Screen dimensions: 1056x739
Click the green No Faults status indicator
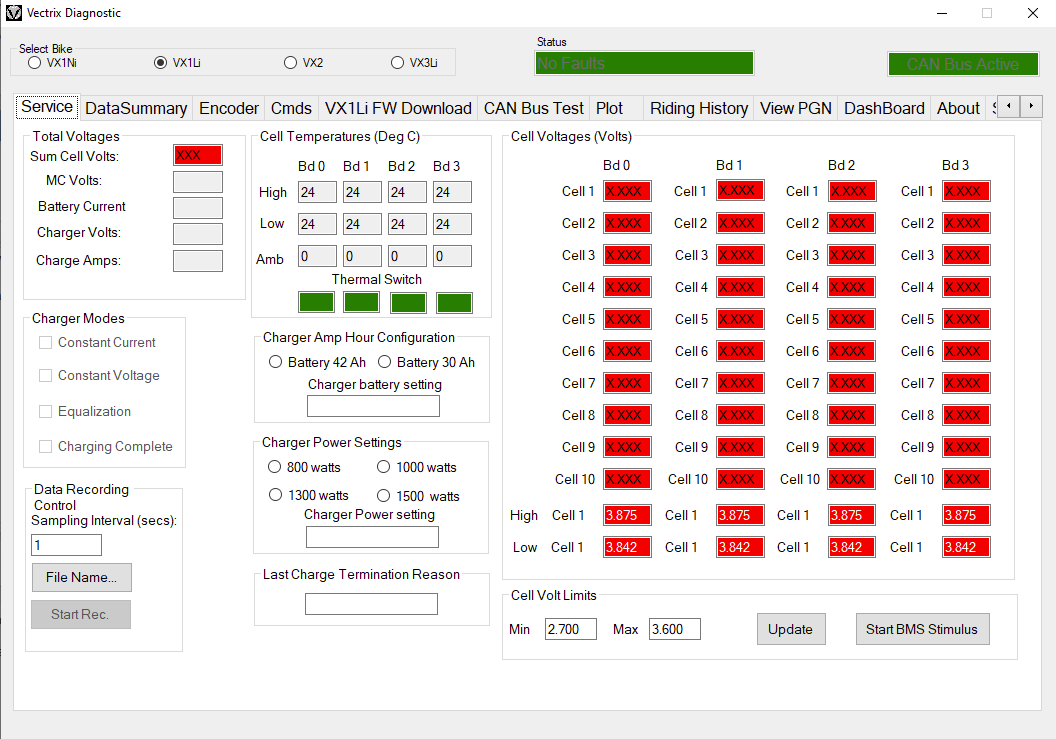click(644, 63)
